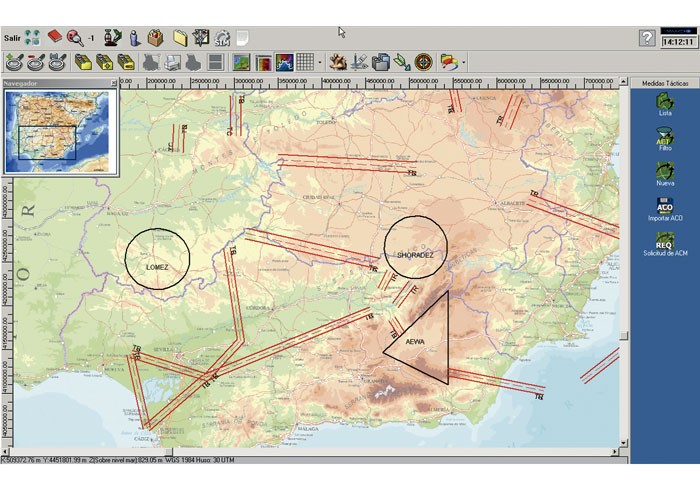This screenshot has width=700, height=490.
Task: Click the Navegador overview map thumbnail
Action: coord(57,131)
